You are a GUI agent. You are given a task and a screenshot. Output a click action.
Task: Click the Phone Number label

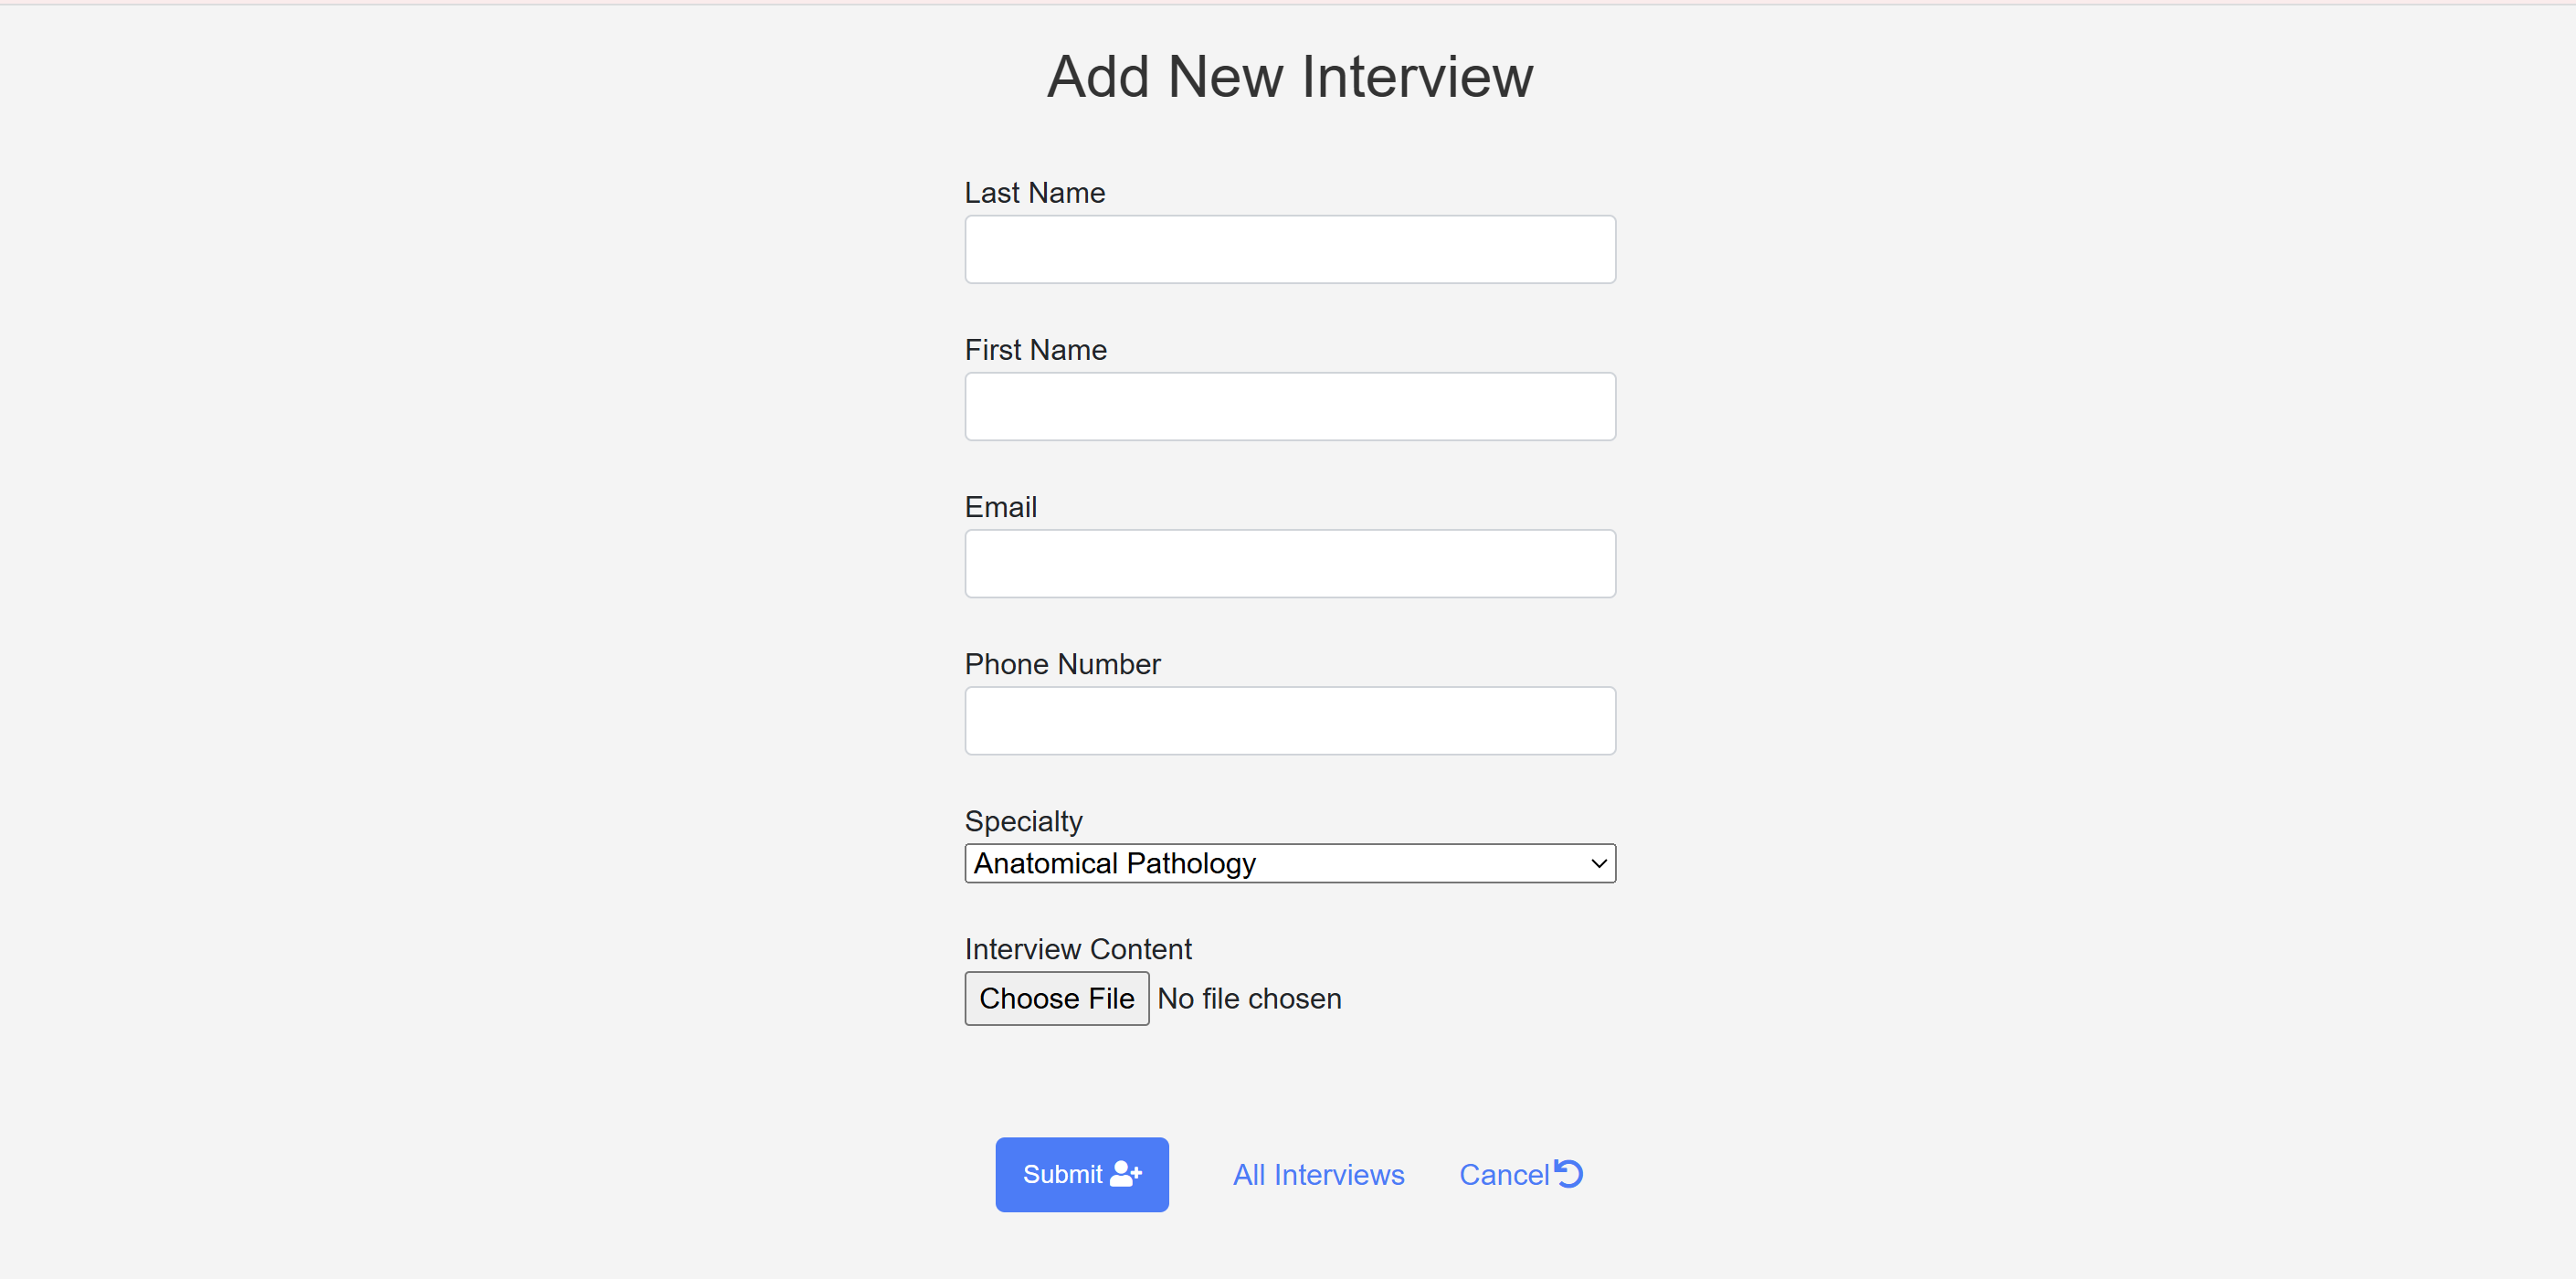pos(1063,663)
